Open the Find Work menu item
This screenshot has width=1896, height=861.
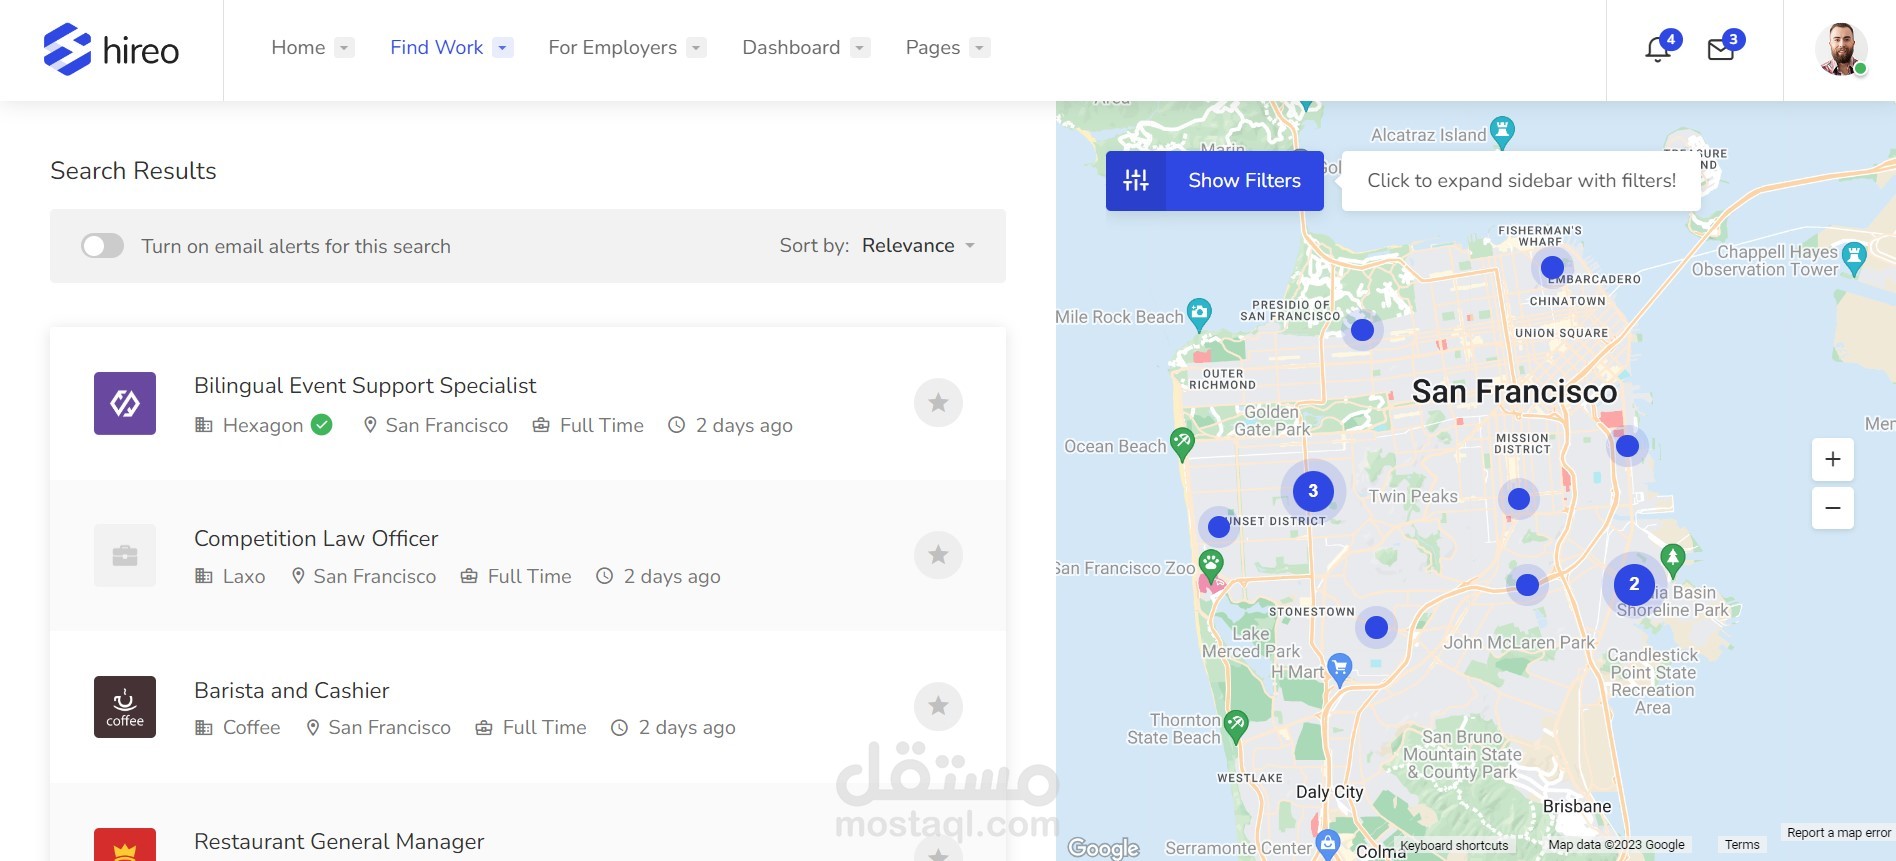point(436,48)
